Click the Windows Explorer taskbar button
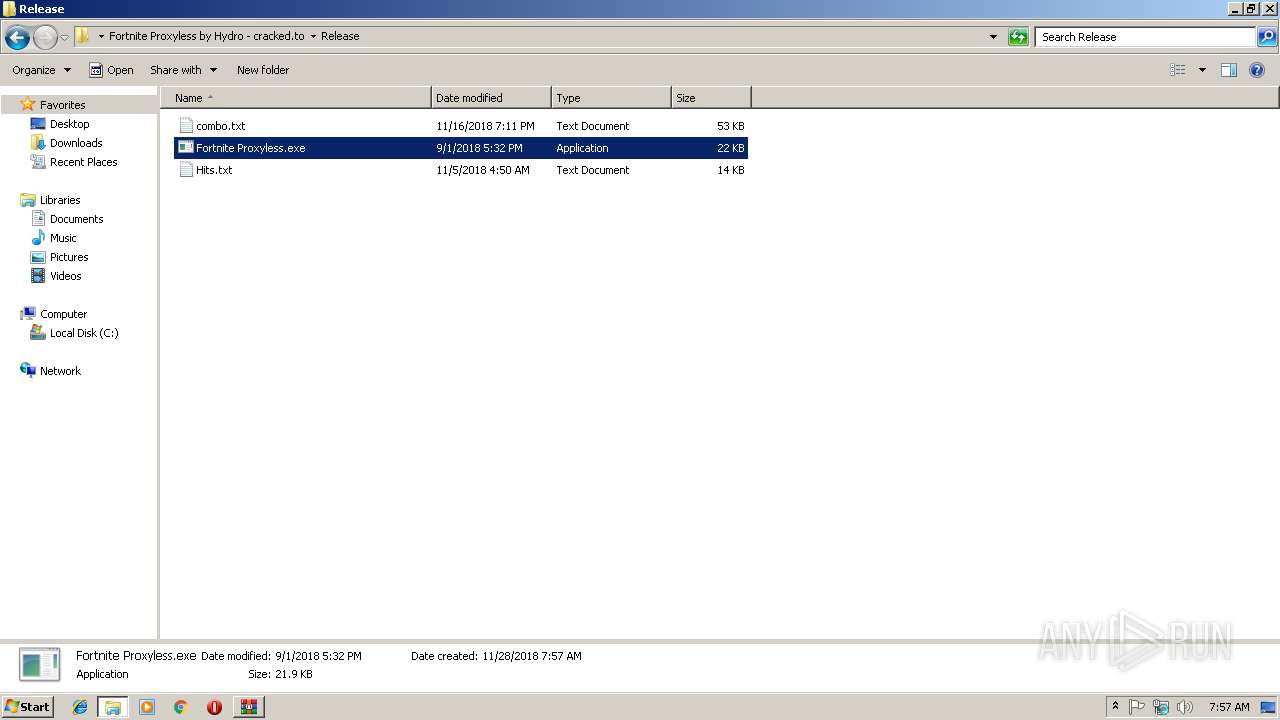 [x=113, y=707]
